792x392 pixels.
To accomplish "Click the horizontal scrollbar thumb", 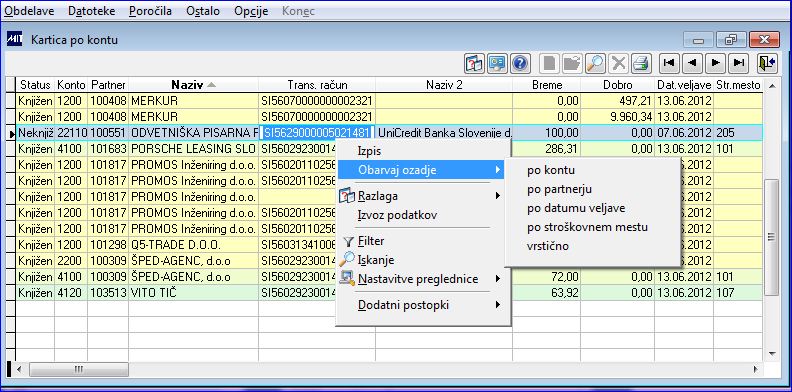I will (x=78, y=370).
